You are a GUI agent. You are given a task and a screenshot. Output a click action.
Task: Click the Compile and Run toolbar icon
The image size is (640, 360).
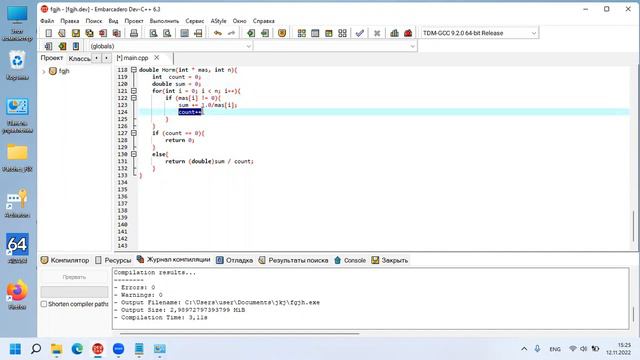[329, 33]
